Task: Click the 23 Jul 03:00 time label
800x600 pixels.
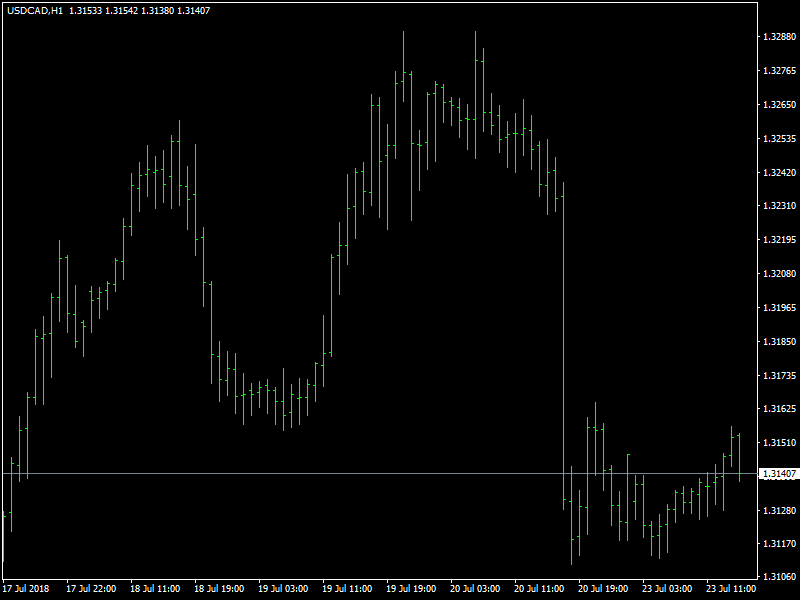Action: pos(667,589)
